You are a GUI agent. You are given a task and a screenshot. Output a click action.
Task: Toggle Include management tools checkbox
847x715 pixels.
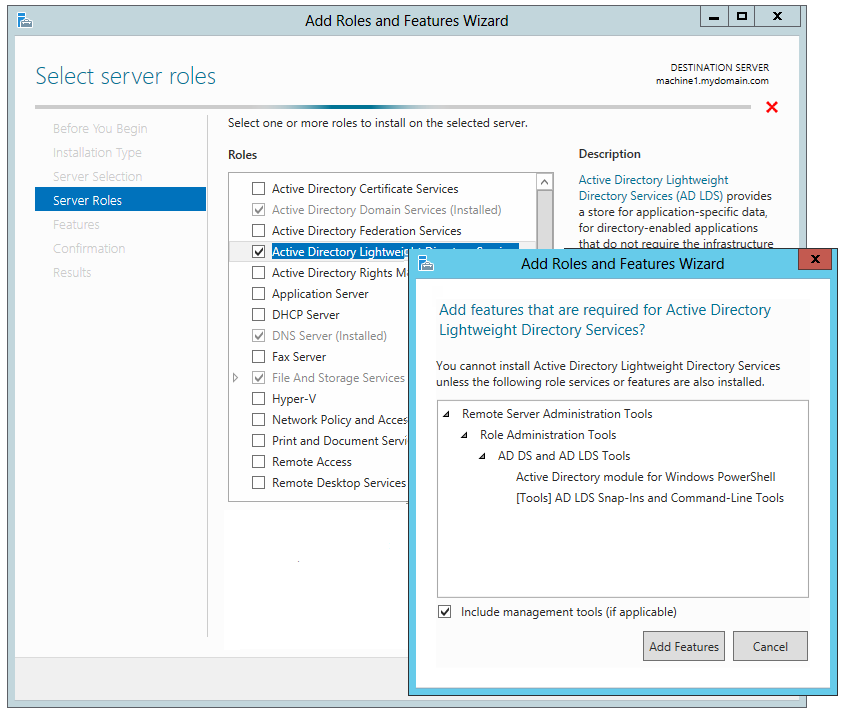445,612
